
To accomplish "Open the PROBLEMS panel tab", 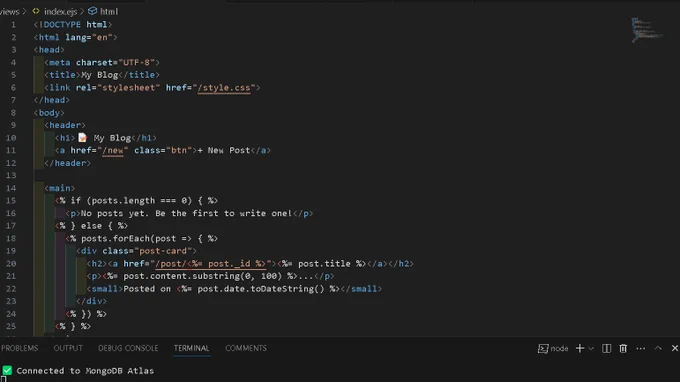I will coord(20,348).
